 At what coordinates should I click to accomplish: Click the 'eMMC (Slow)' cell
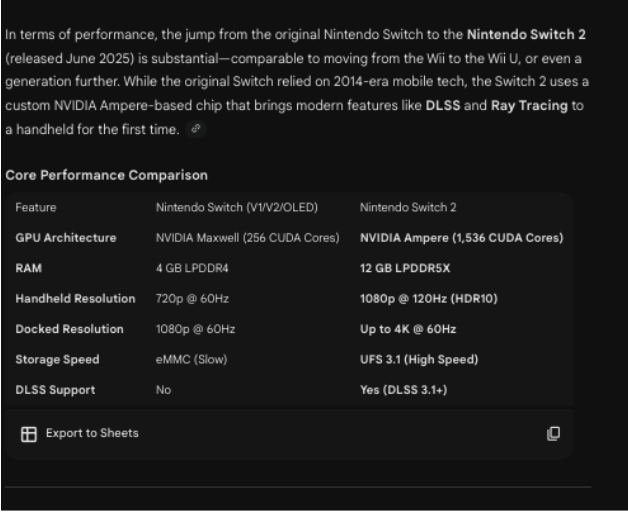pyautogui.click(x=191, y=360)
